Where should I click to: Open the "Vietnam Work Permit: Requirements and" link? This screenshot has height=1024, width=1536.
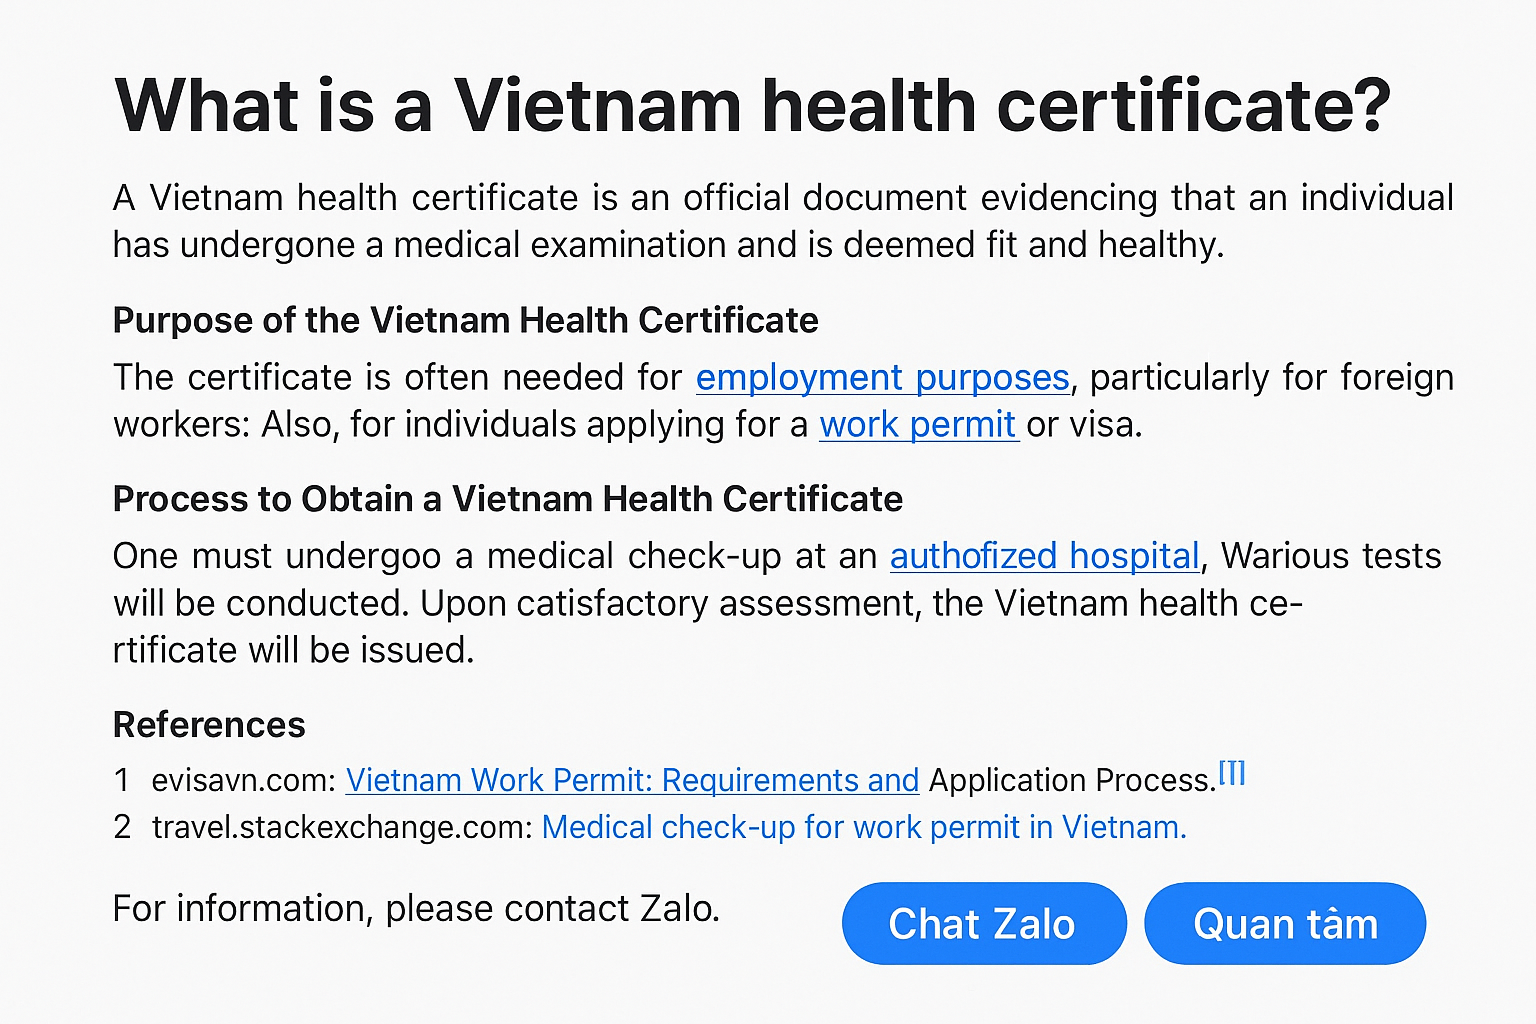click(x=632, y=781)
